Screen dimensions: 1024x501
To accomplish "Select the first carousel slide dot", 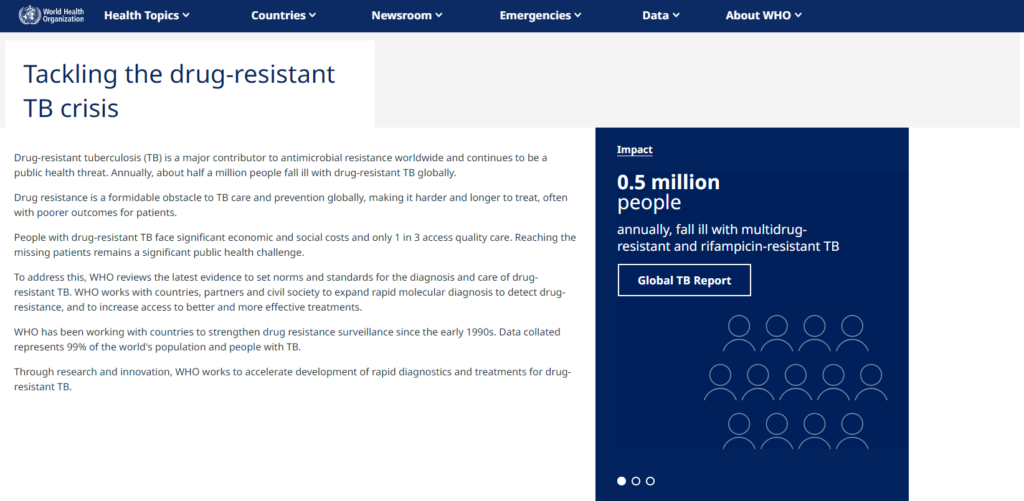I will coord(621,481).
